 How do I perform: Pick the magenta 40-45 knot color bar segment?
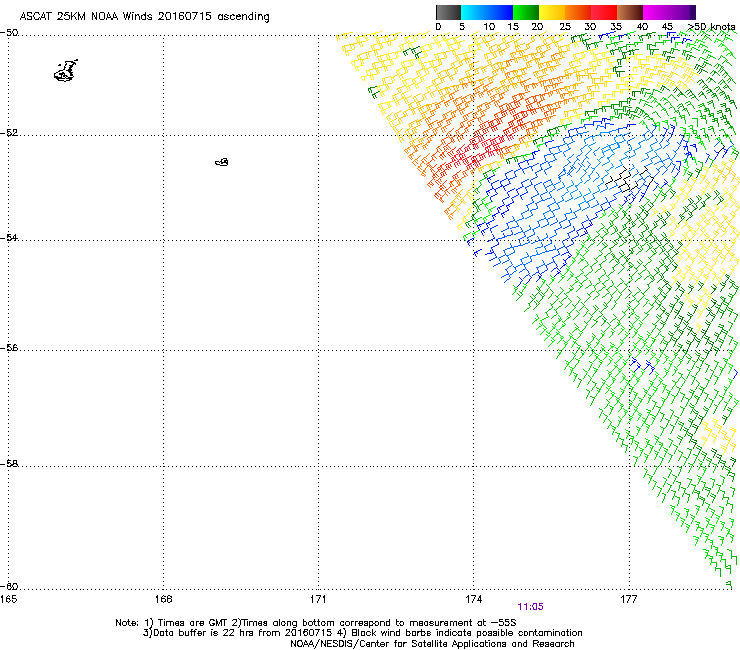coord(656,12)
